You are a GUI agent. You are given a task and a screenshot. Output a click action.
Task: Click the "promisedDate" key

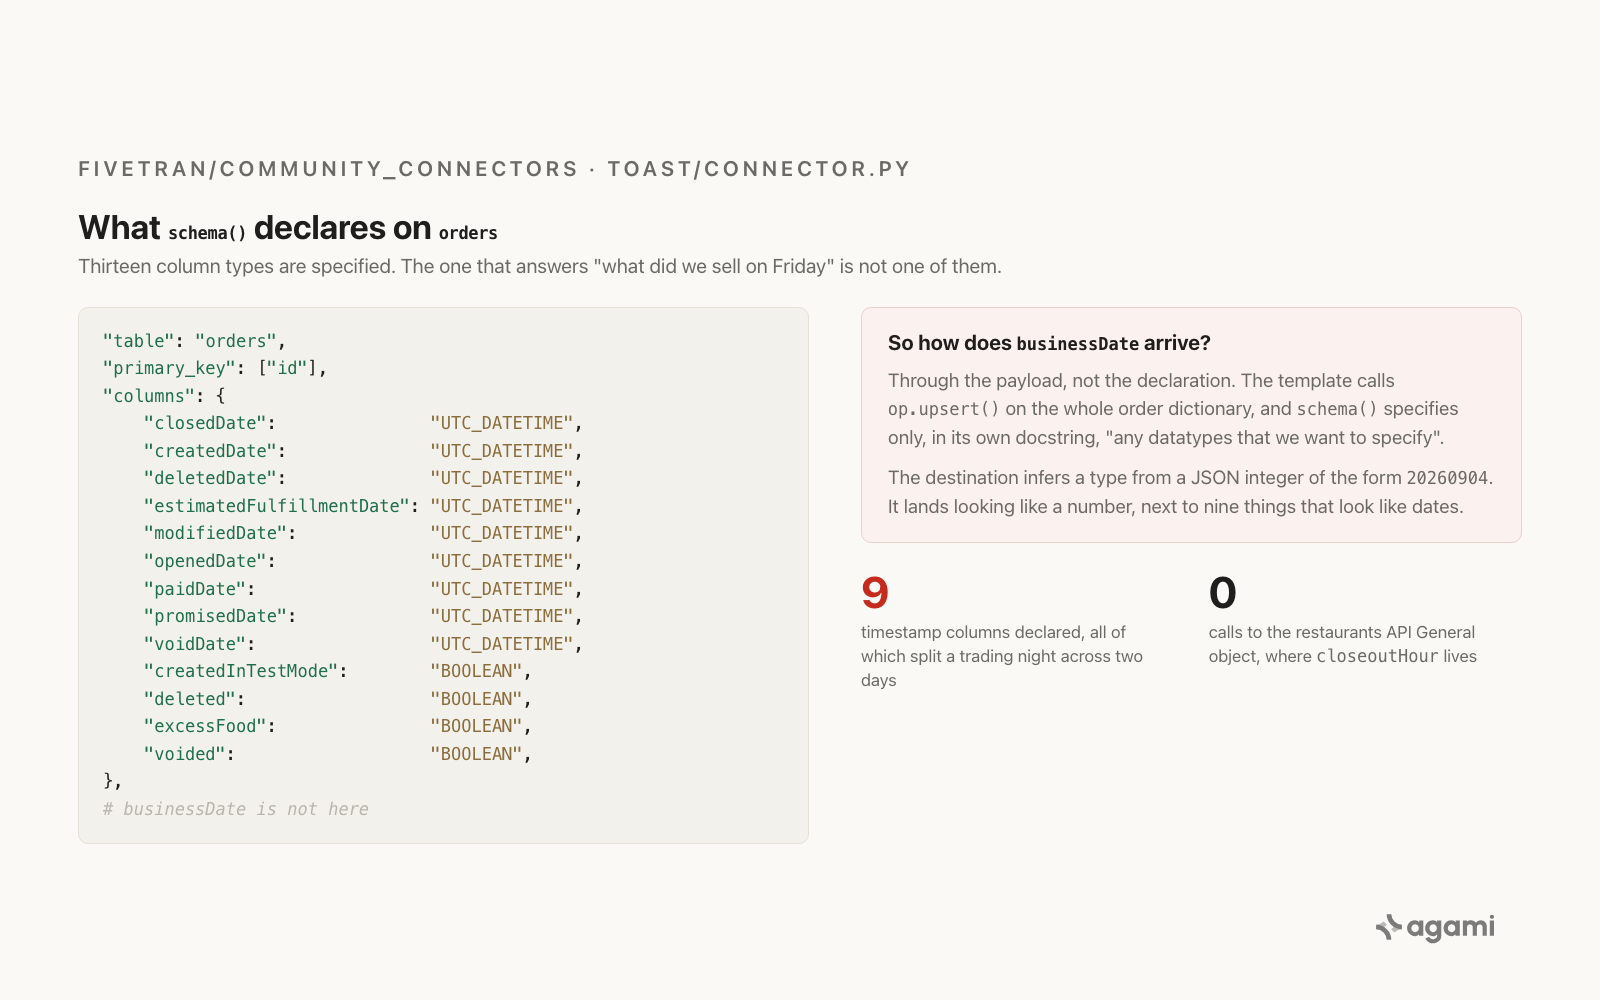(215, 616)
